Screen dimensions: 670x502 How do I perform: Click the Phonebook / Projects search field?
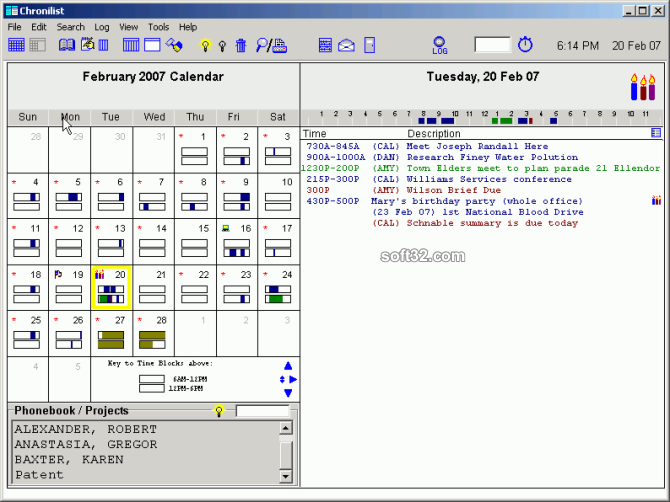(x=262, y=411)
